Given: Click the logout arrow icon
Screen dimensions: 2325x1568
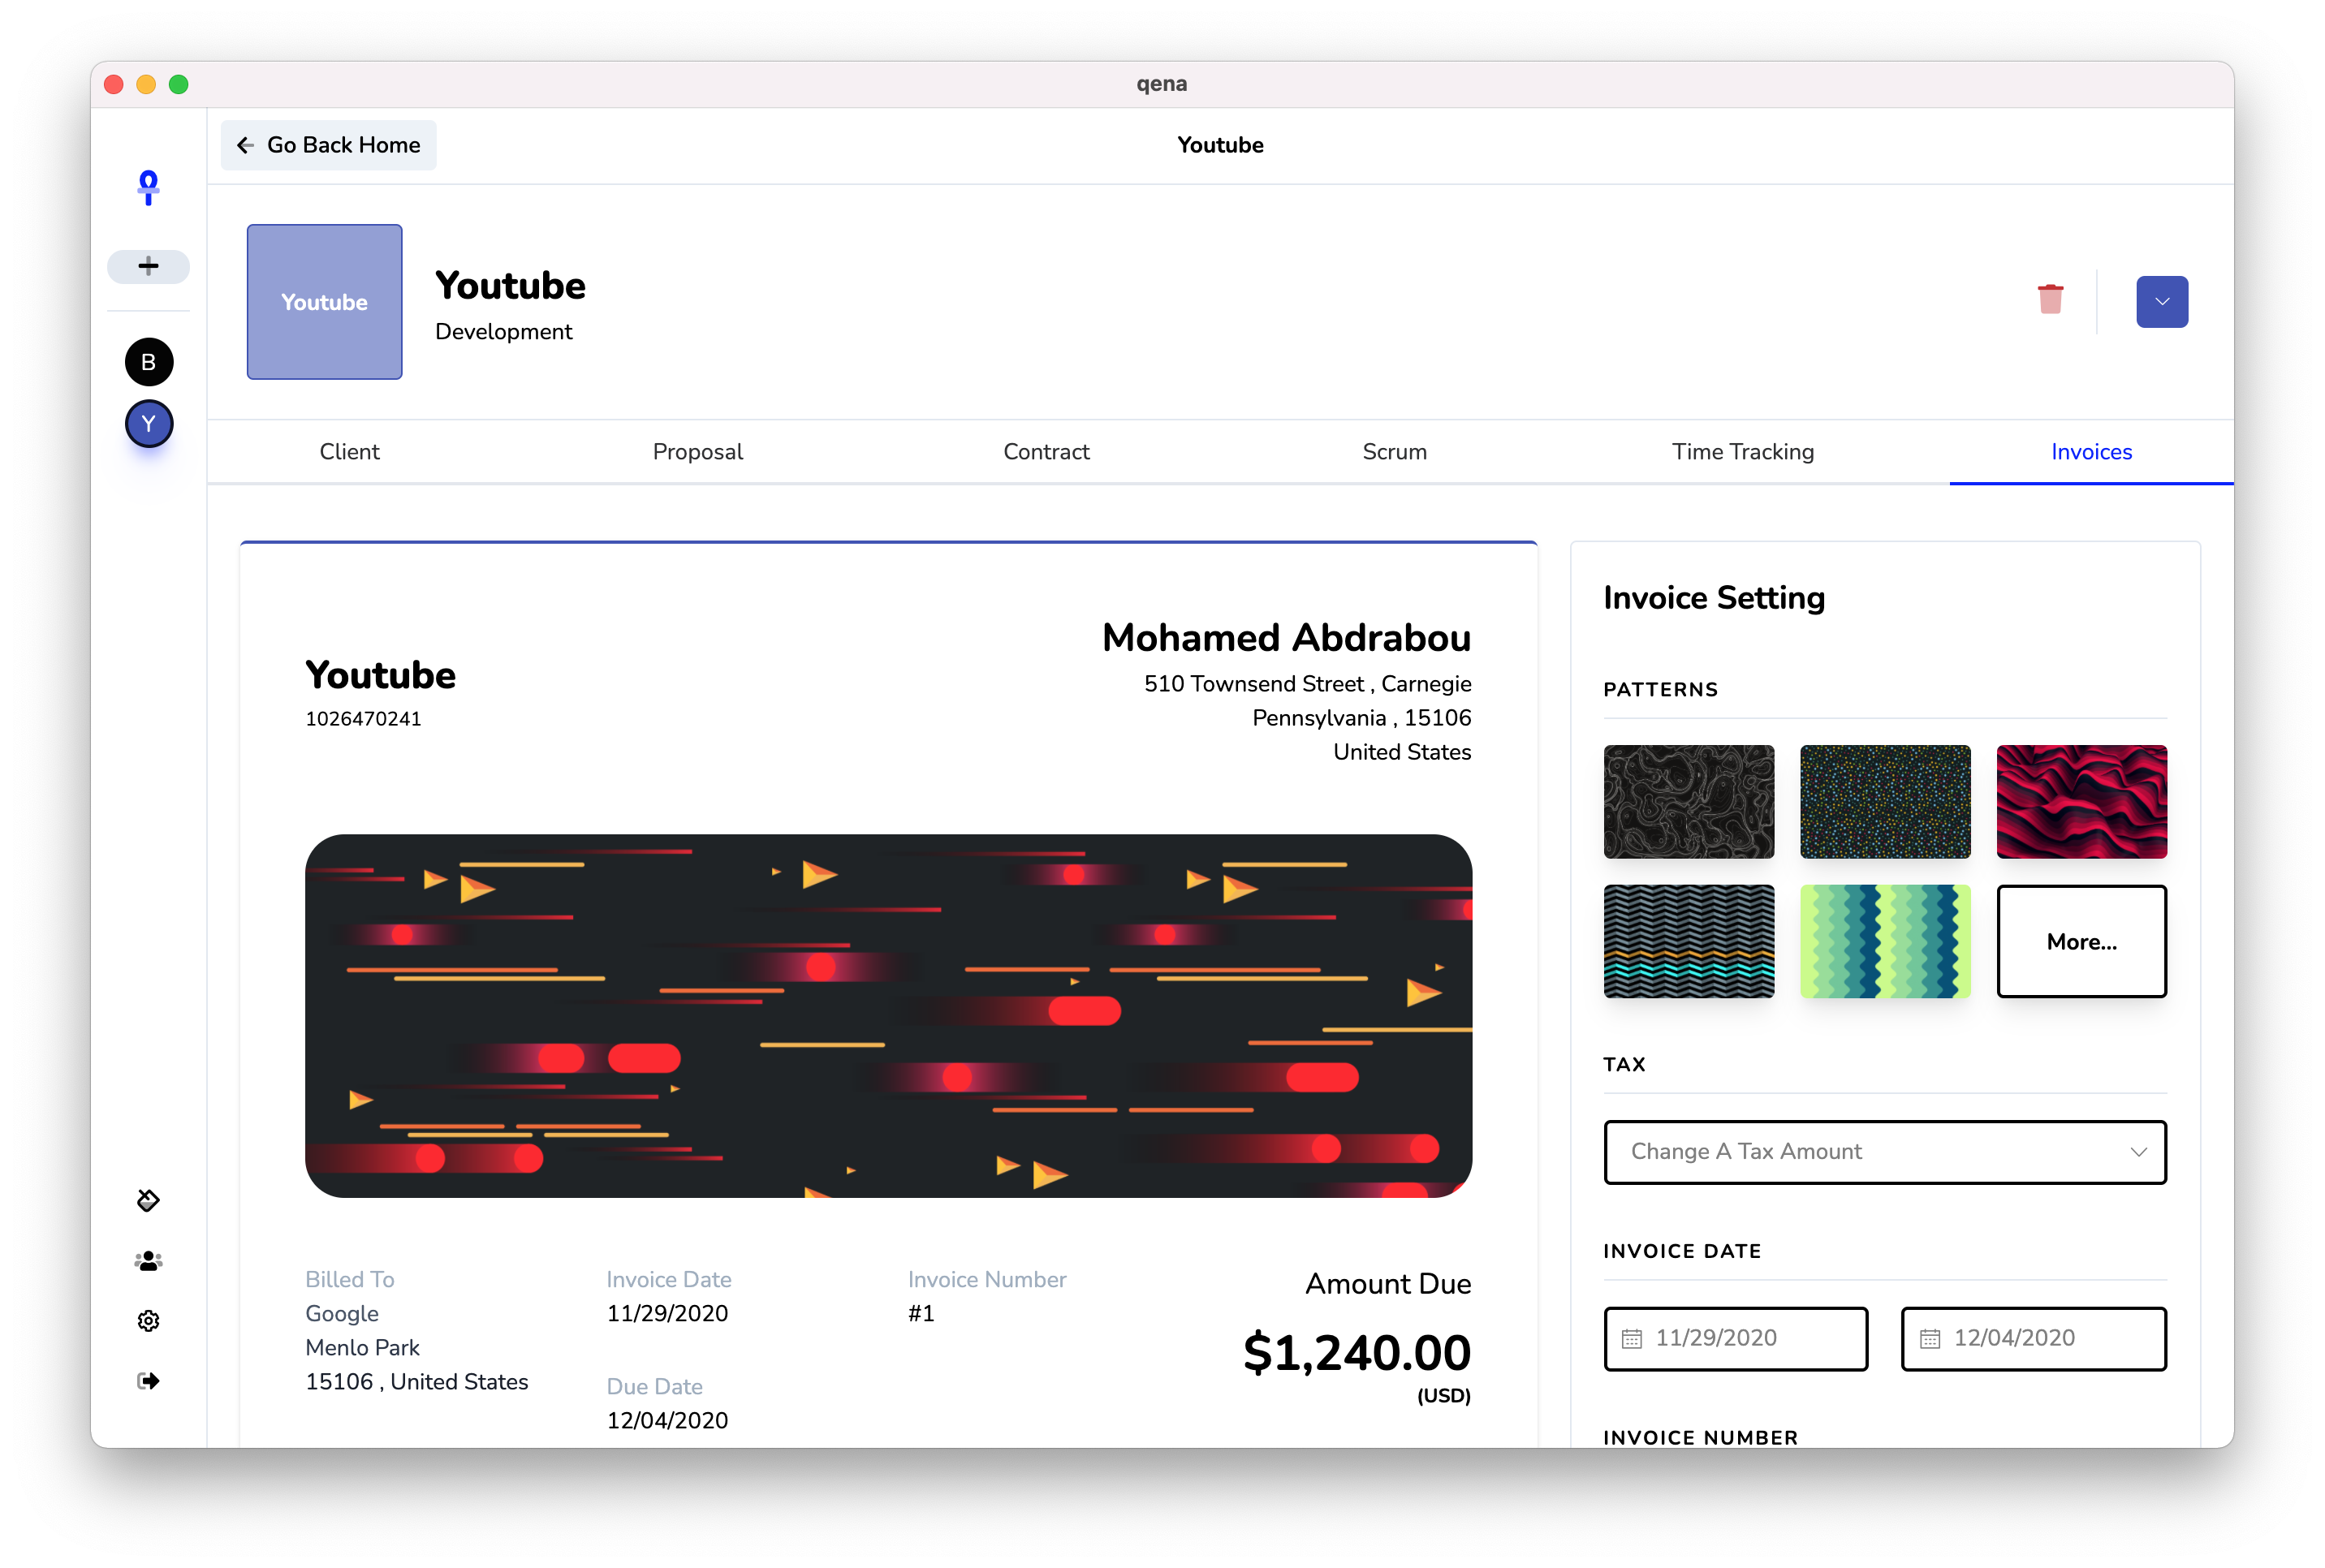Looking at the screenshot, I should [x=148, y=1381].
